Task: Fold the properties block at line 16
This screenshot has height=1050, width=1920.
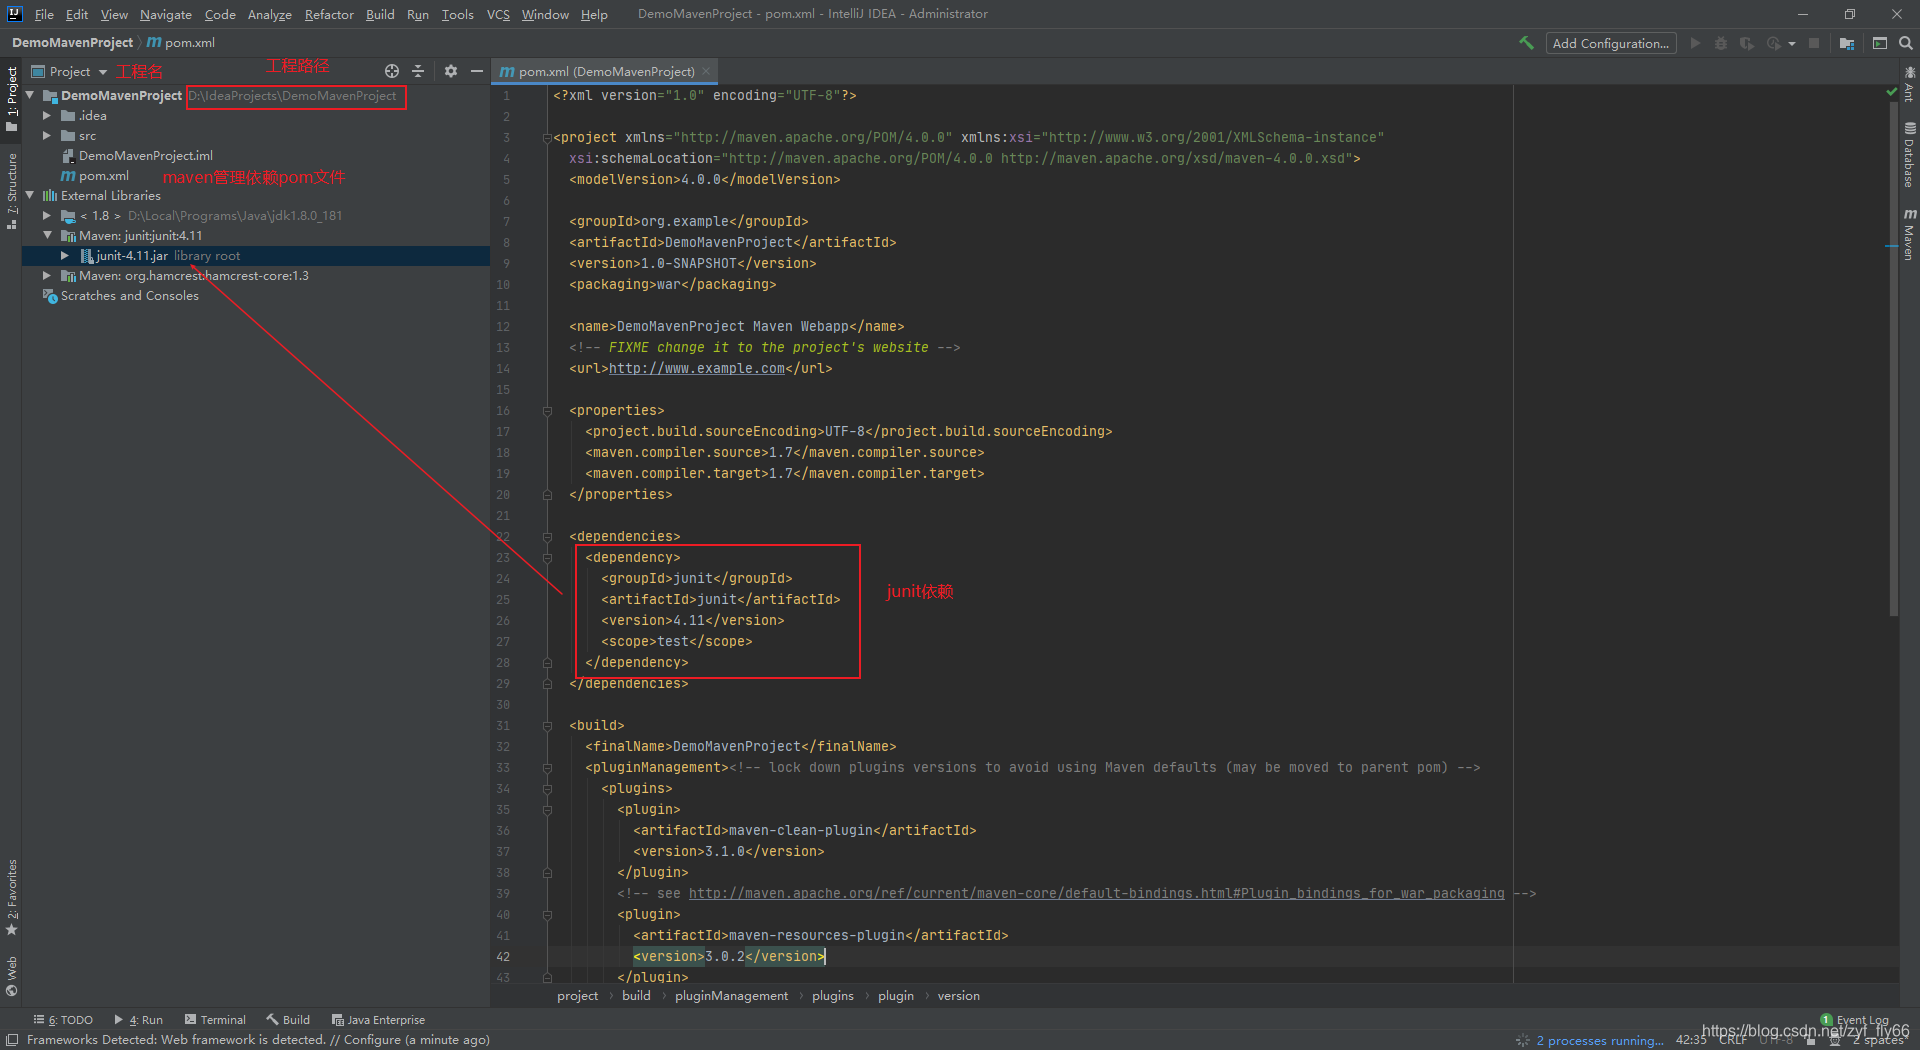Action: click(547, 411)
